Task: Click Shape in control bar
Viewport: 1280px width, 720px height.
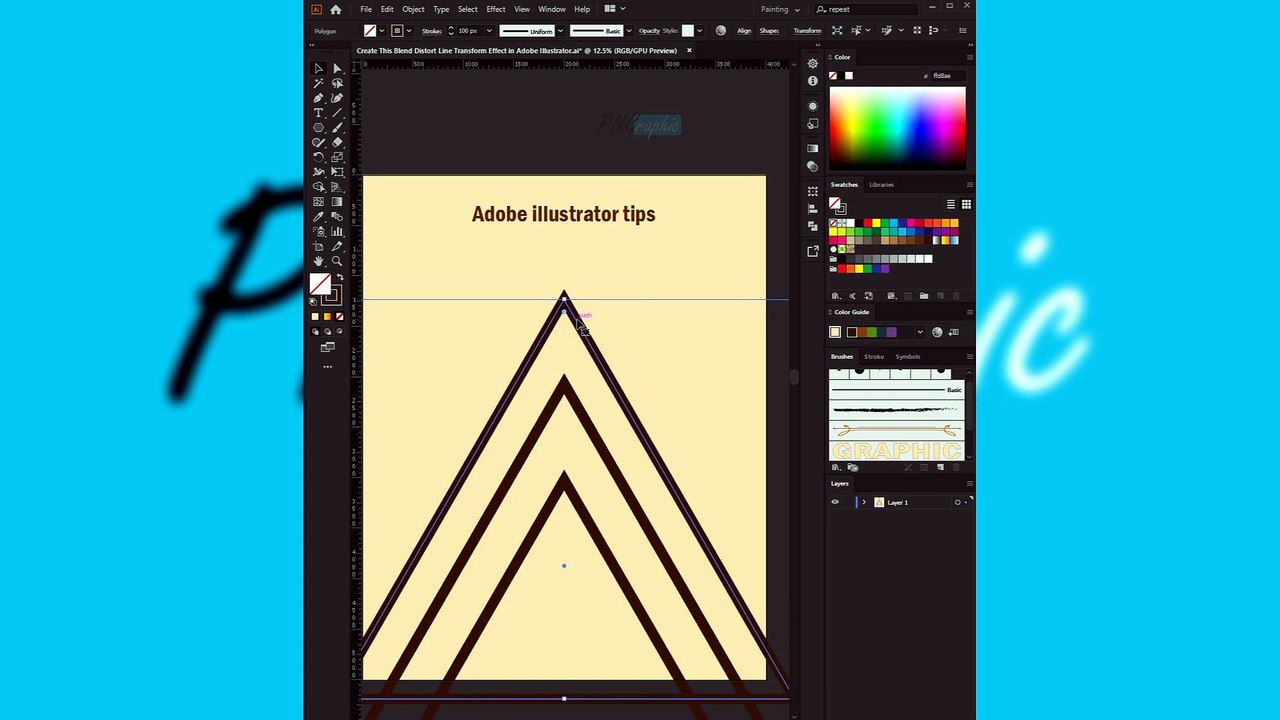Action: pyautogui.click(x=769, y=31)
